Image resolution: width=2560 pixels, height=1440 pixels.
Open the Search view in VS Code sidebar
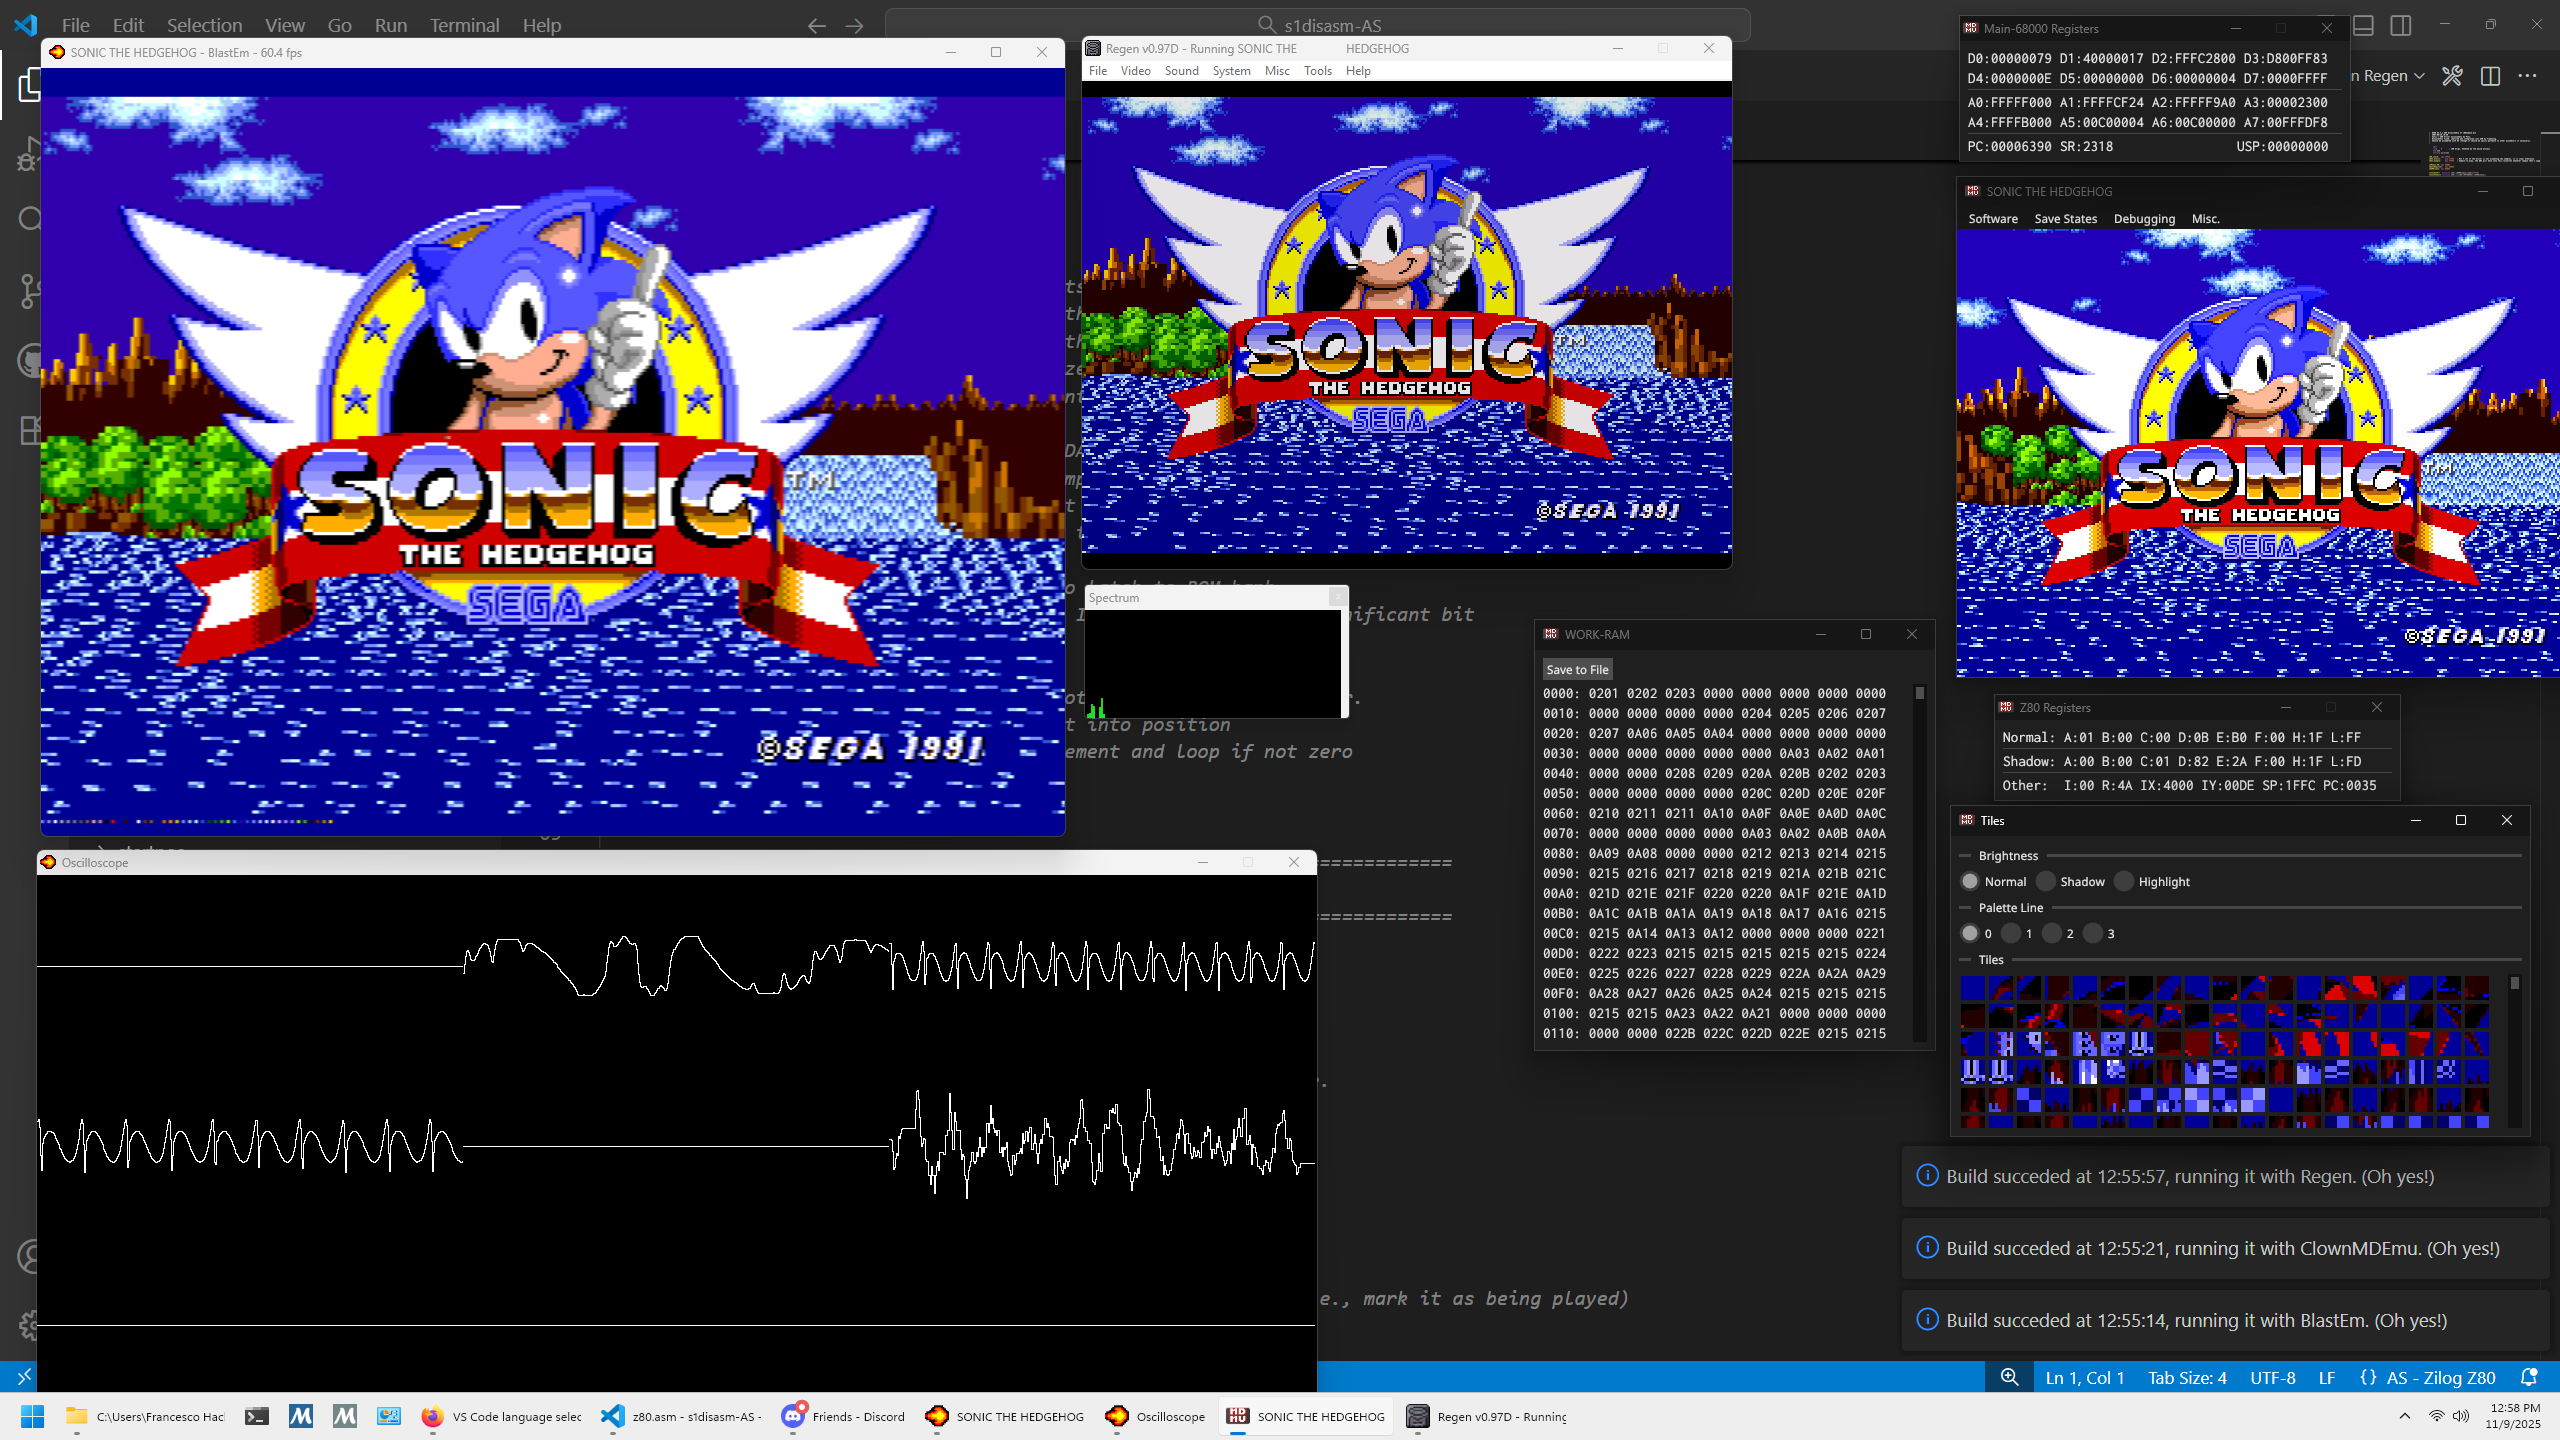coord(30,218)
